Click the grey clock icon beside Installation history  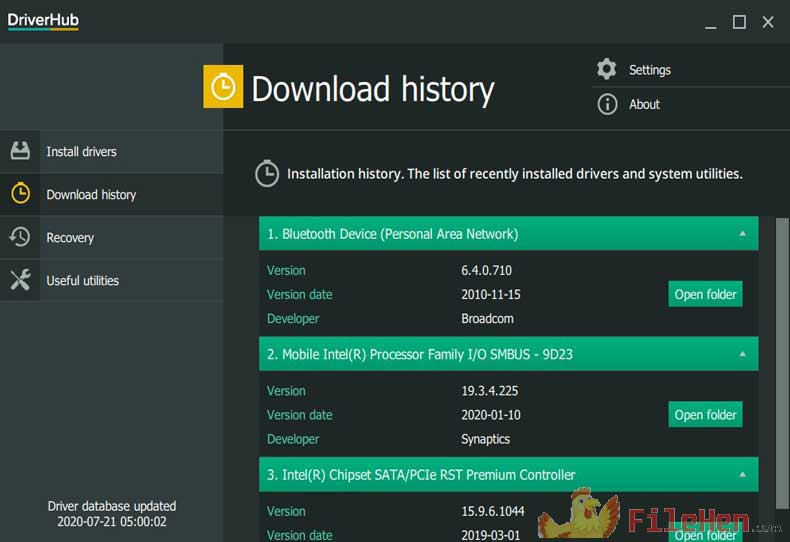click(x=267, y=174)
